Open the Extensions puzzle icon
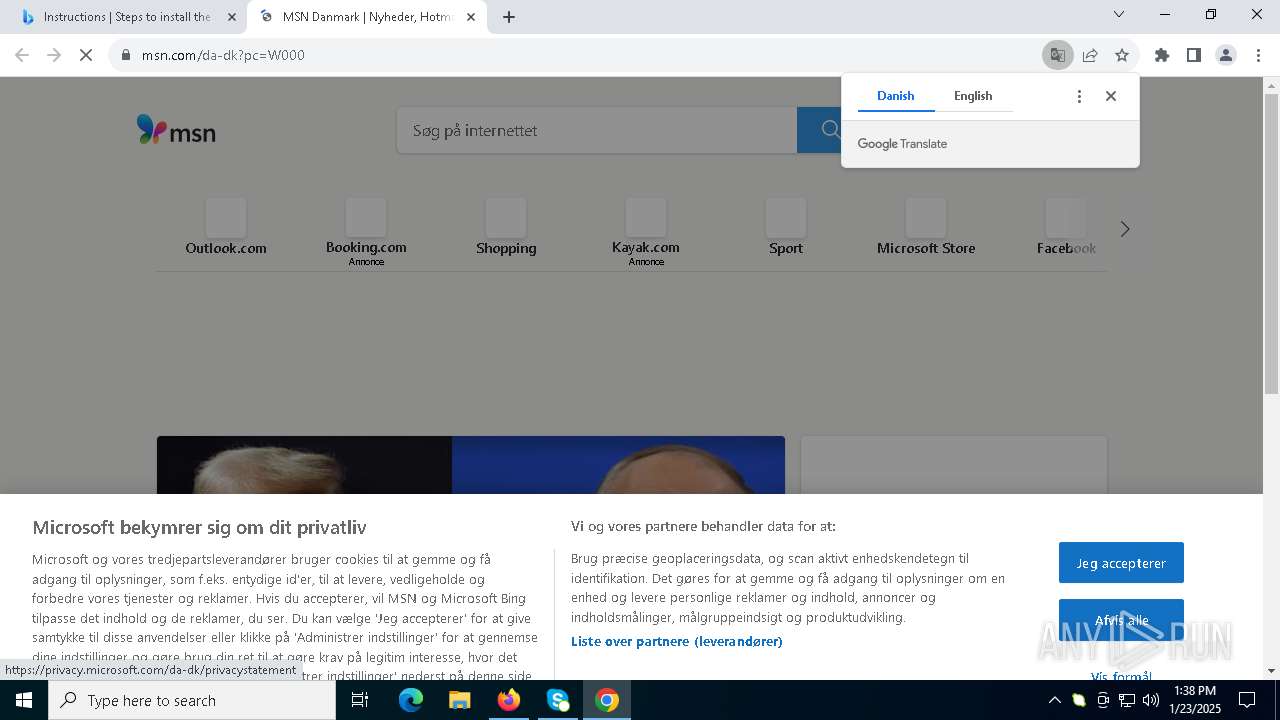This screenshot has height=720, width=1280. [x=1161, y=55]
